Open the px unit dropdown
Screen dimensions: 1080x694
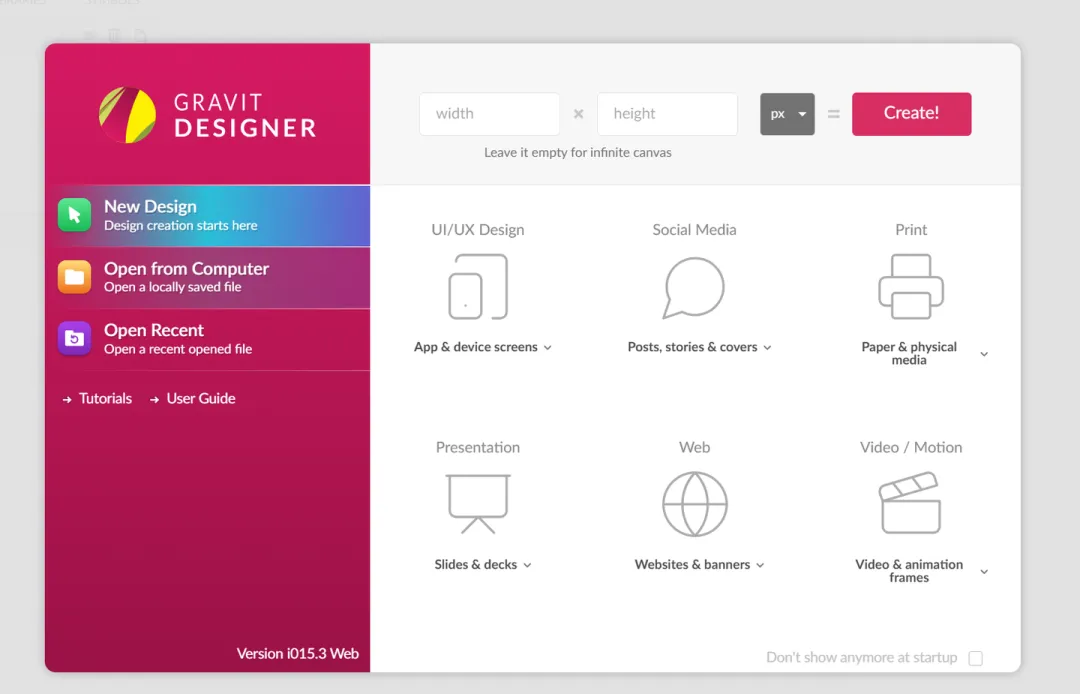tap(787, 114)
